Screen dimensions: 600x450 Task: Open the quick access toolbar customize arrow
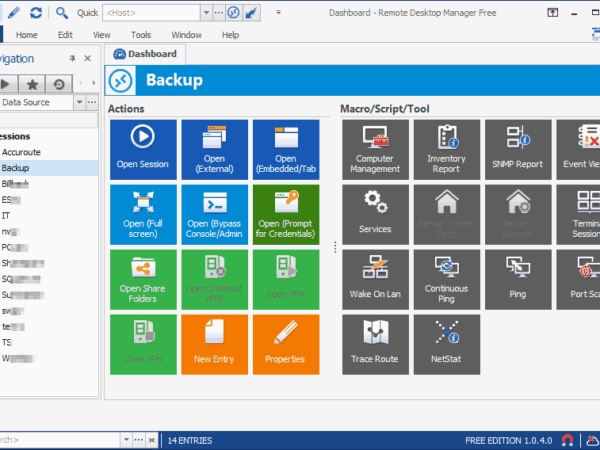(279, 12)
